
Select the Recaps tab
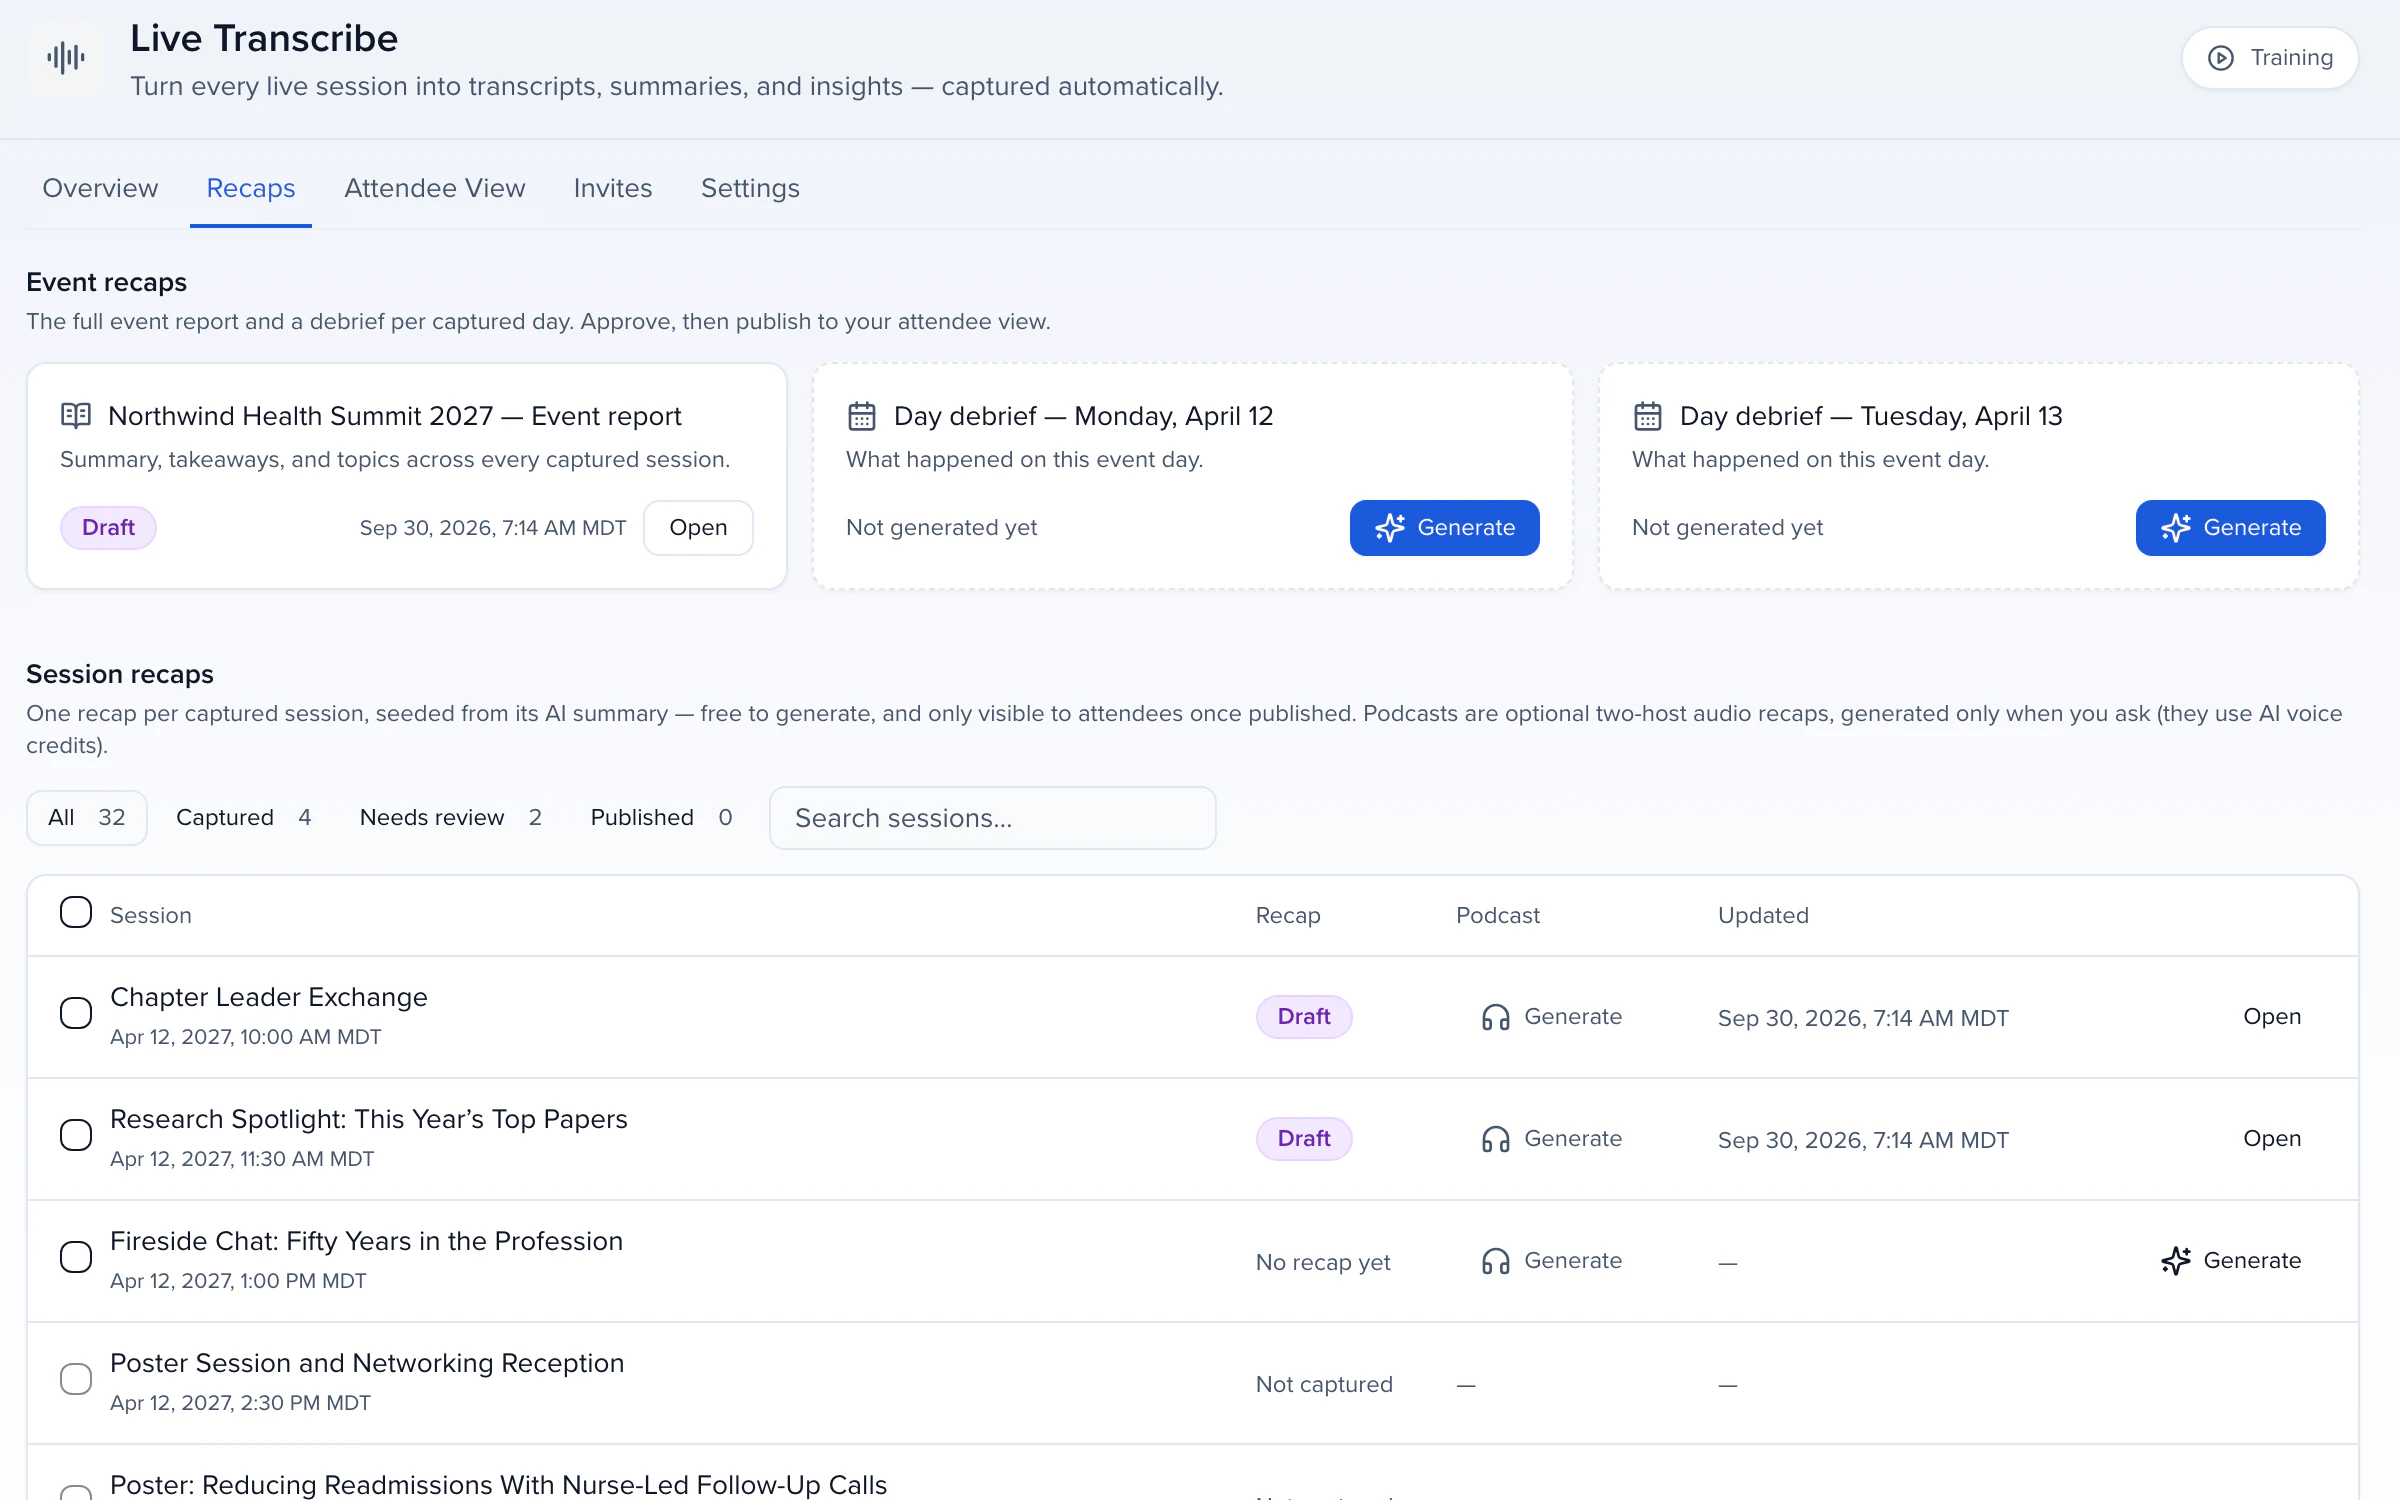coord(251,188)
